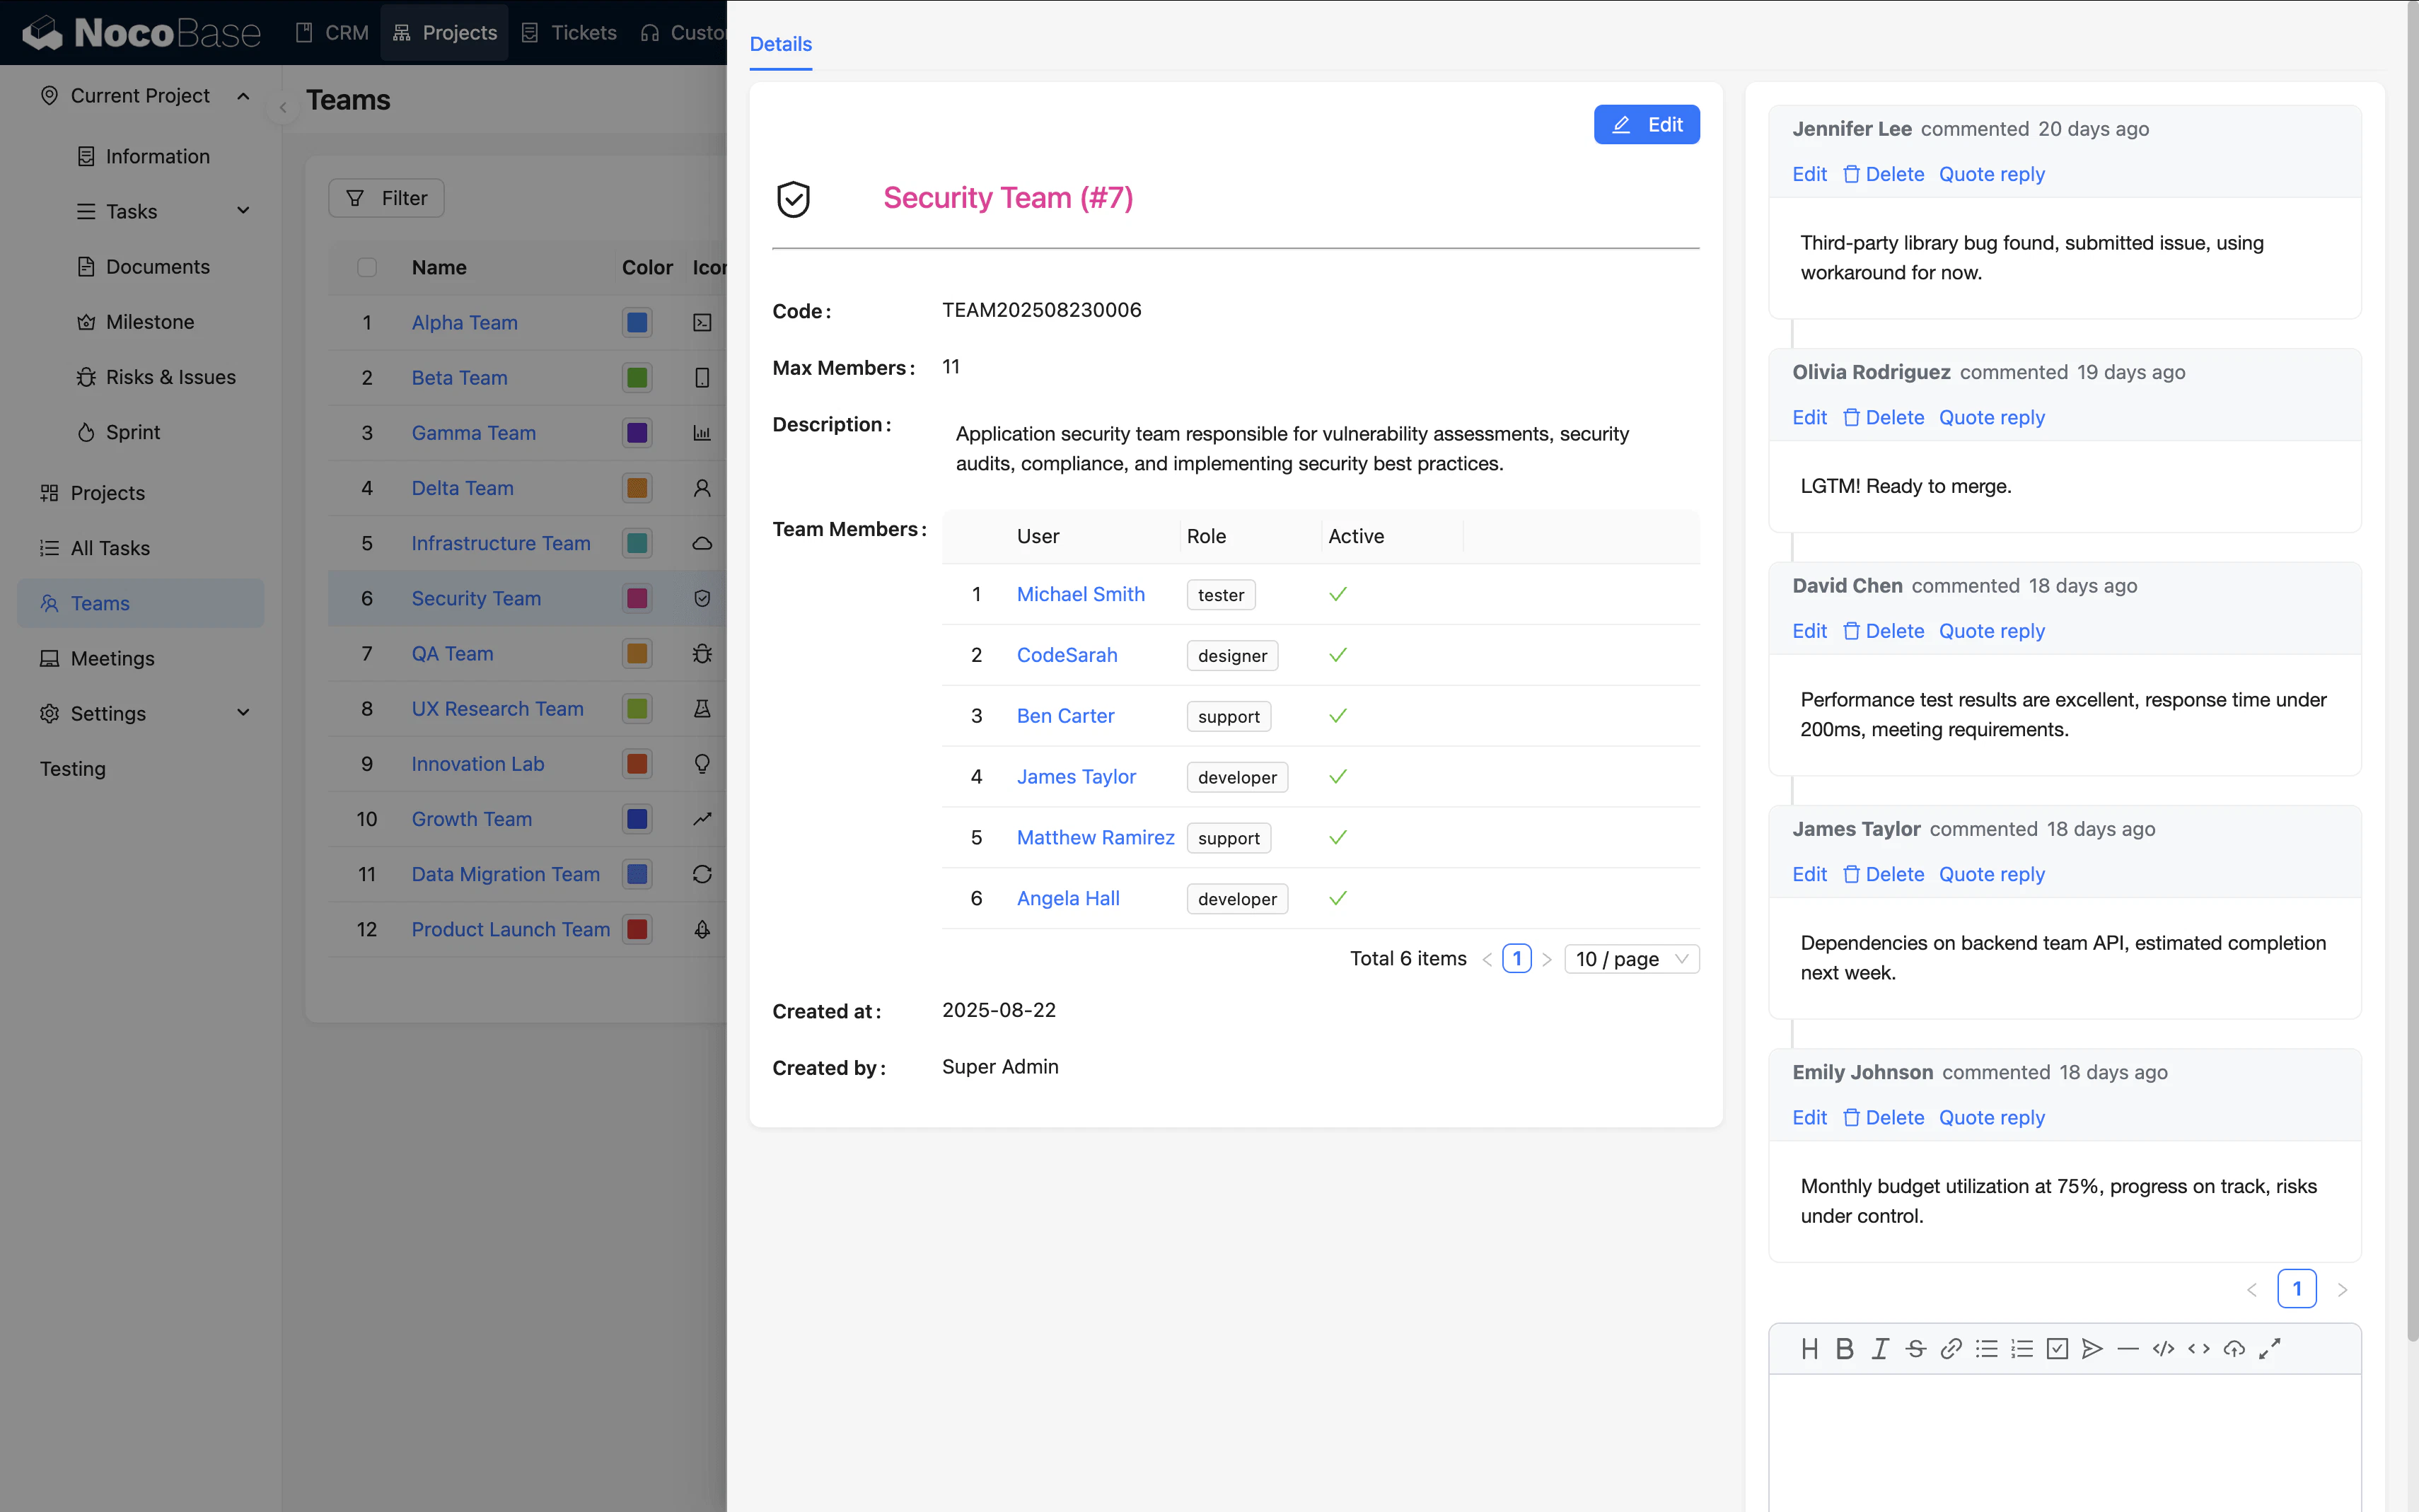The width and height of the screenshot is (2419, 1512).
Task: Click the paper-plane quote icon in editor toolbar
Action: pos(2092,1349)
